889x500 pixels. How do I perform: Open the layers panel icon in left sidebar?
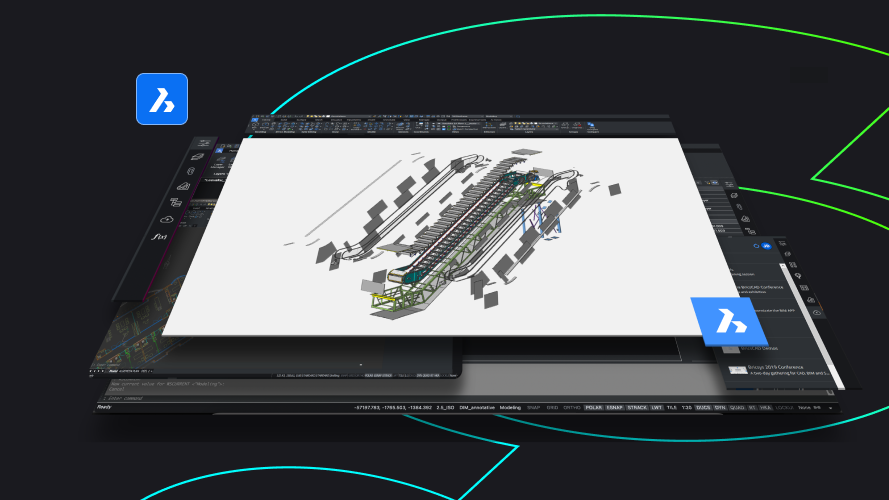[x=197, y=156]
